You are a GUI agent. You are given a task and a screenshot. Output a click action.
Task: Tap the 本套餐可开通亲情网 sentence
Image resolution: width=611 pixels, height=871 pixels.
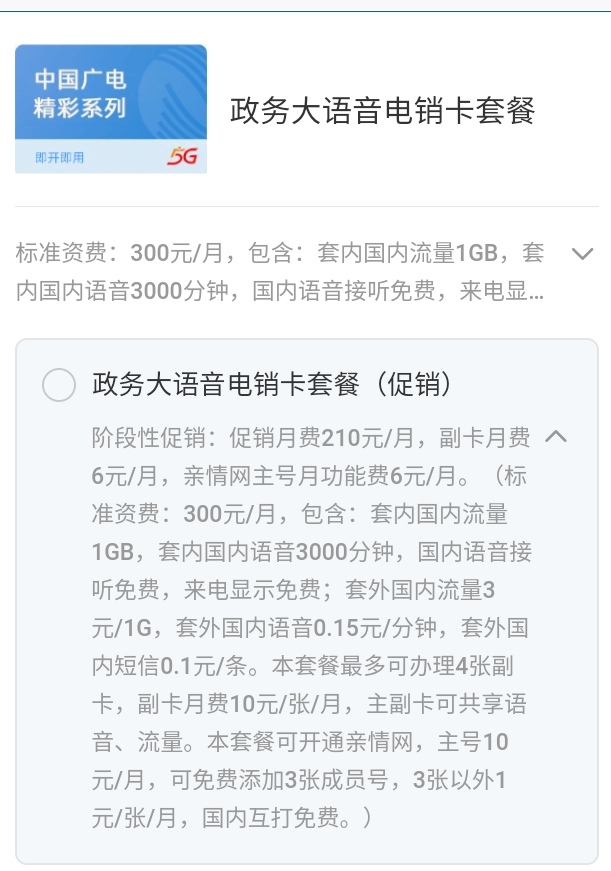309,742
